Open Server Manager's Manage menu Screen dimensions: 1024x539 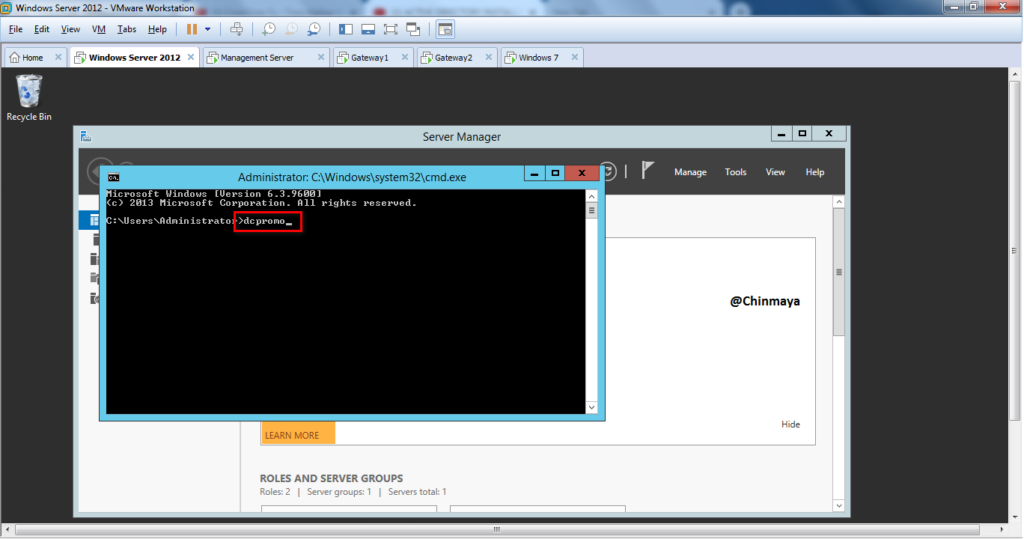690,172
